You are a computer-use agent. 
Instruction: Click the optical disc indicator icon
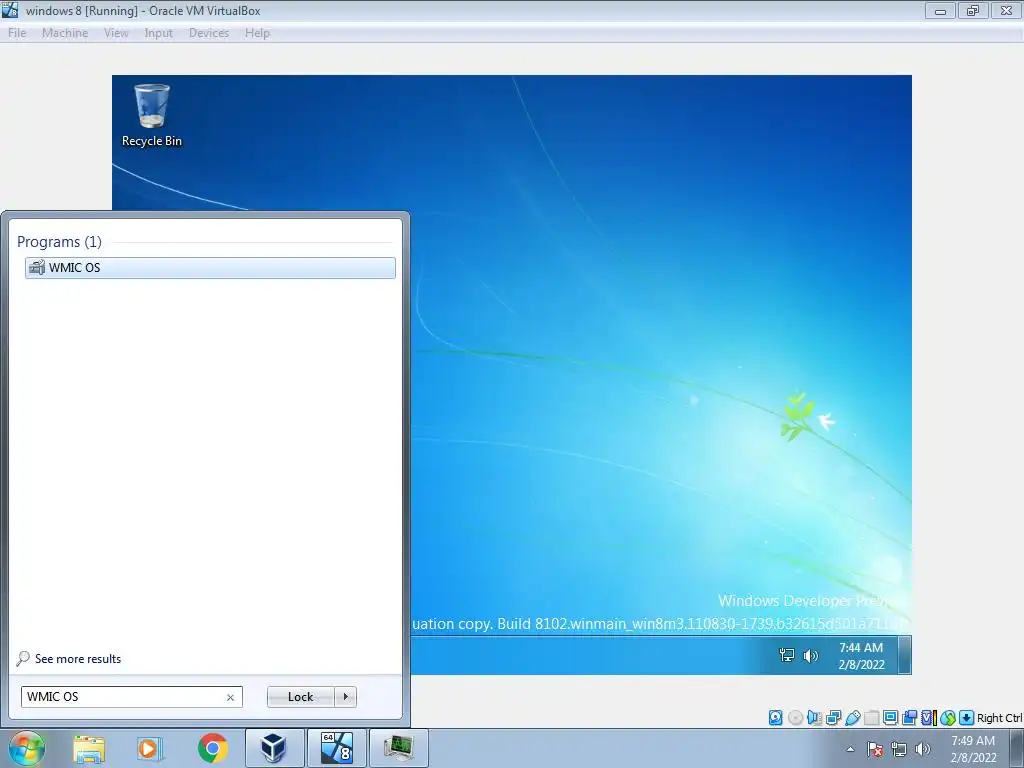[x=795, y=718]
